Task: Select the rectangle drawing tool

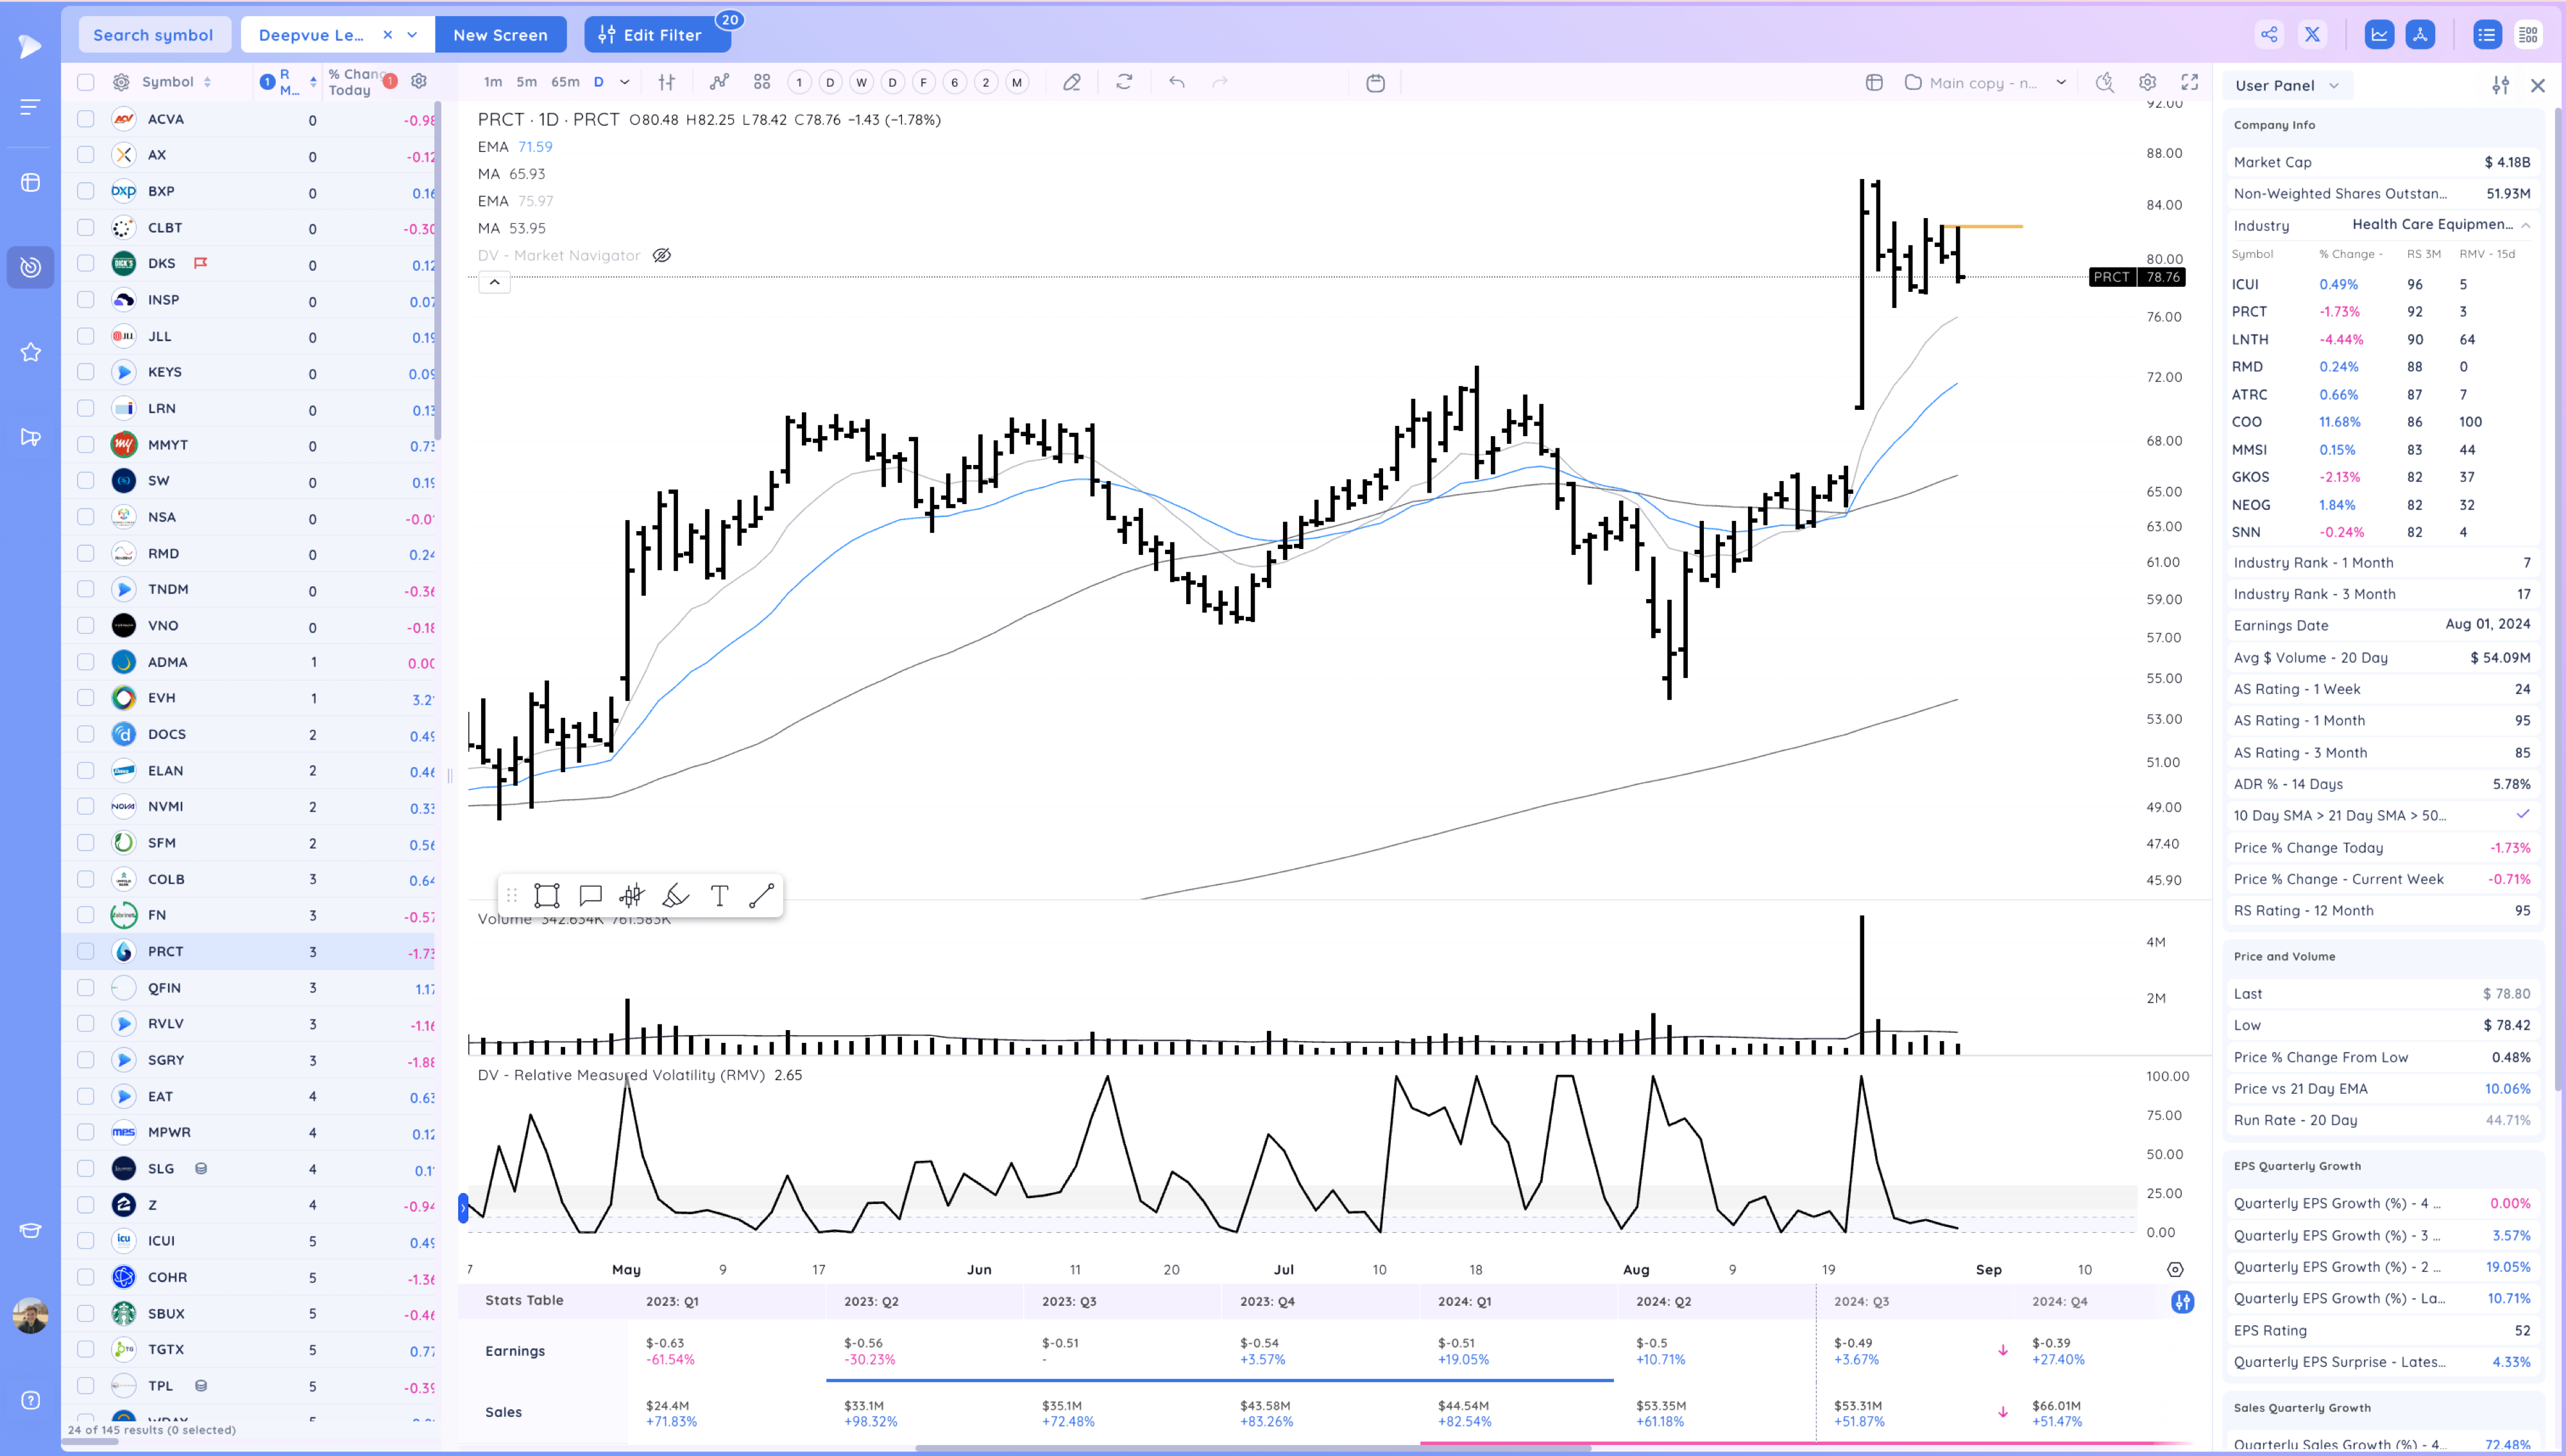Action: click(546, 895)
